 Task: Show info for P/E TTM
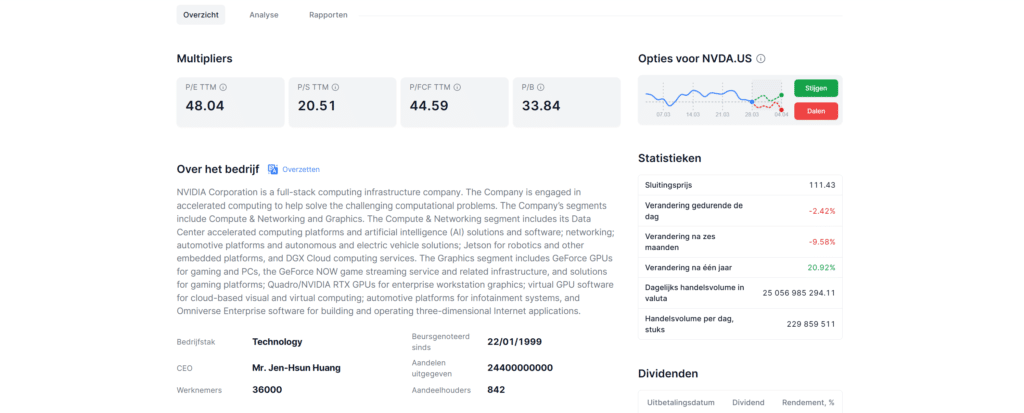(x=223, y=87)
